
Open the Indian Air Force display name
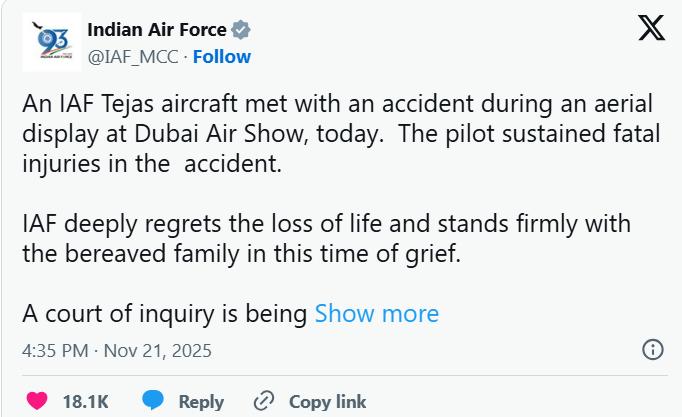(157, 31)
